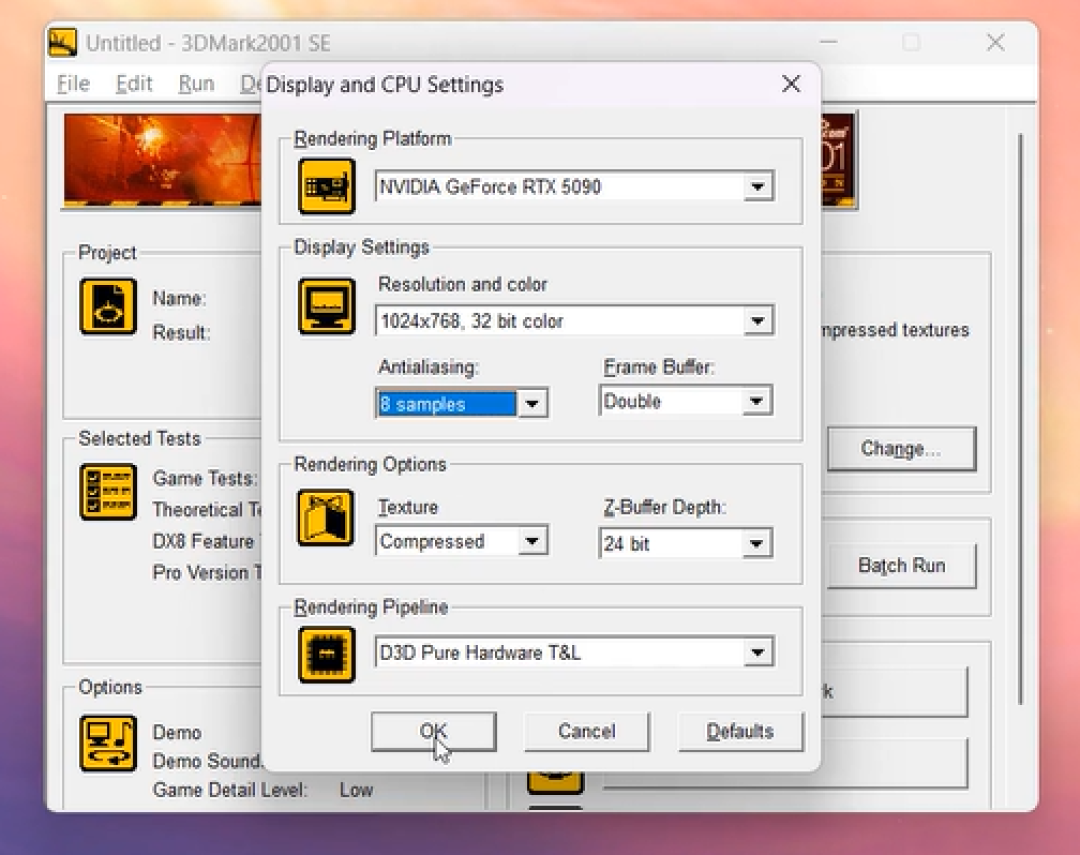Click the main window vertical scrollbar
Viewport: 1080px width, 855px height.
click(1020, 420)
